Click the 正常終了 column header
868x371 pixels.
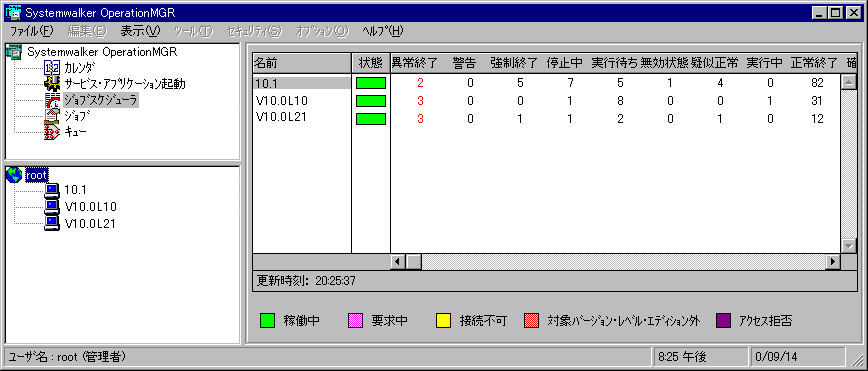[814, 63]
